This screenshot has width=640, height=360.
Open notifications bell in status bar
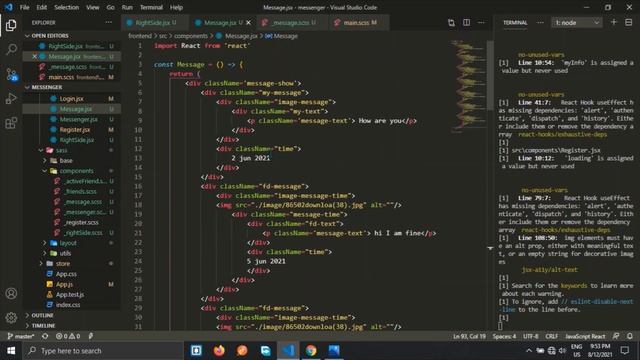click(630, 336)
